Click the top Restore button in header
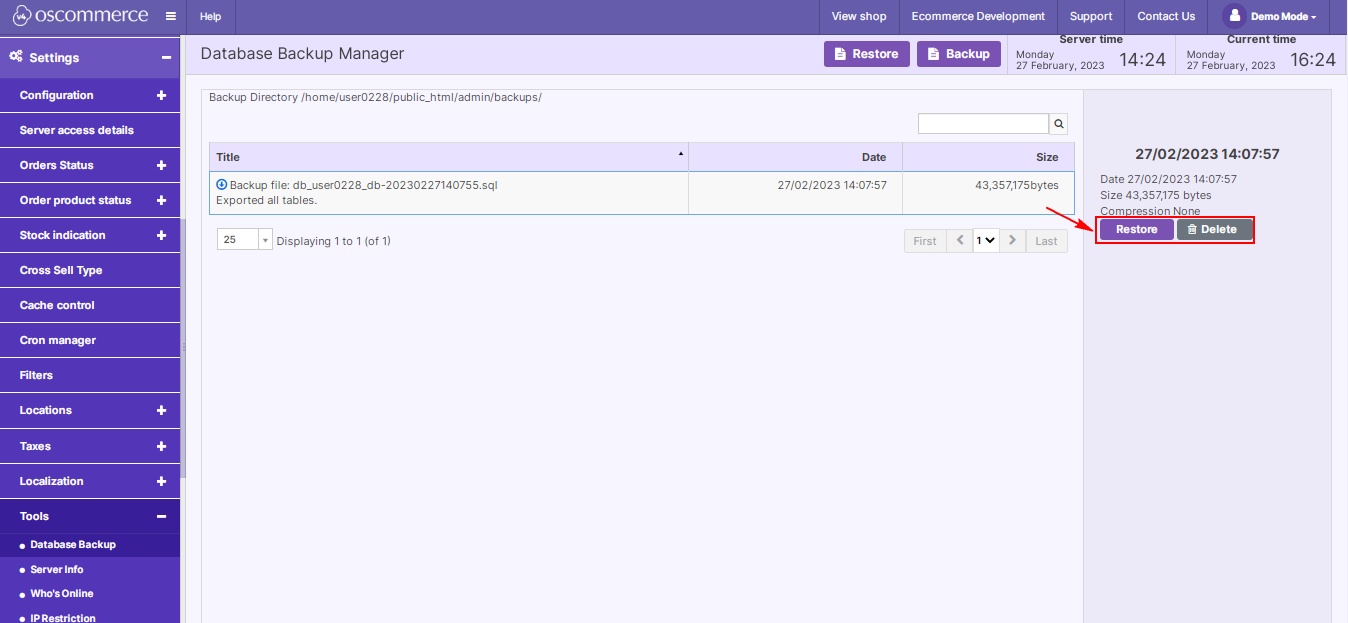 tap(867, 54)
